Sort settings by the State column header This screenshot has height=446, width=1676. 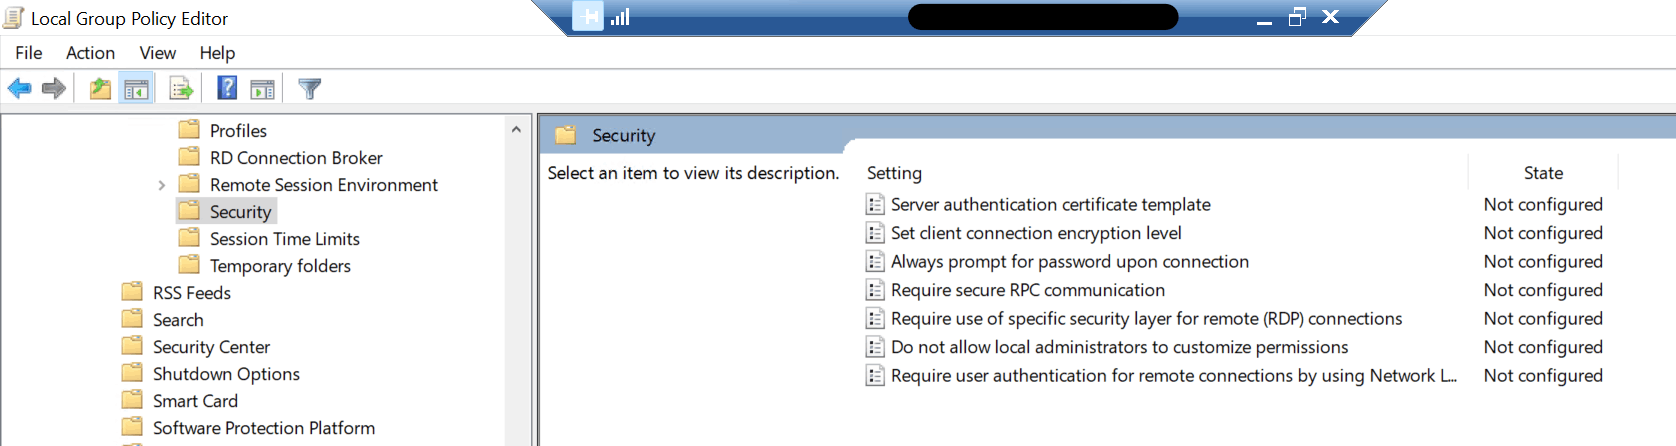[1543, 173]
